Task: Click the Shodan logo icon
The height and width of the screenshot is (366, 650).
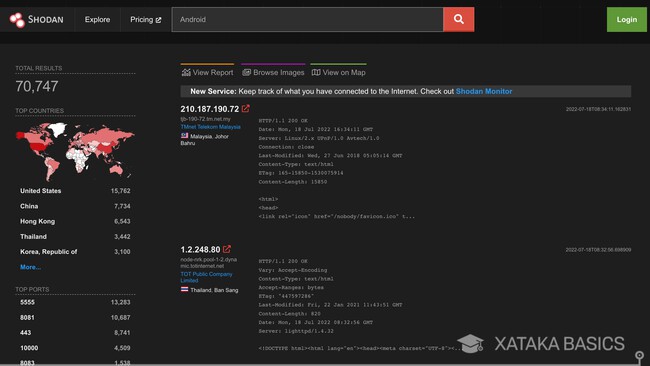Action: coord(17,19)
